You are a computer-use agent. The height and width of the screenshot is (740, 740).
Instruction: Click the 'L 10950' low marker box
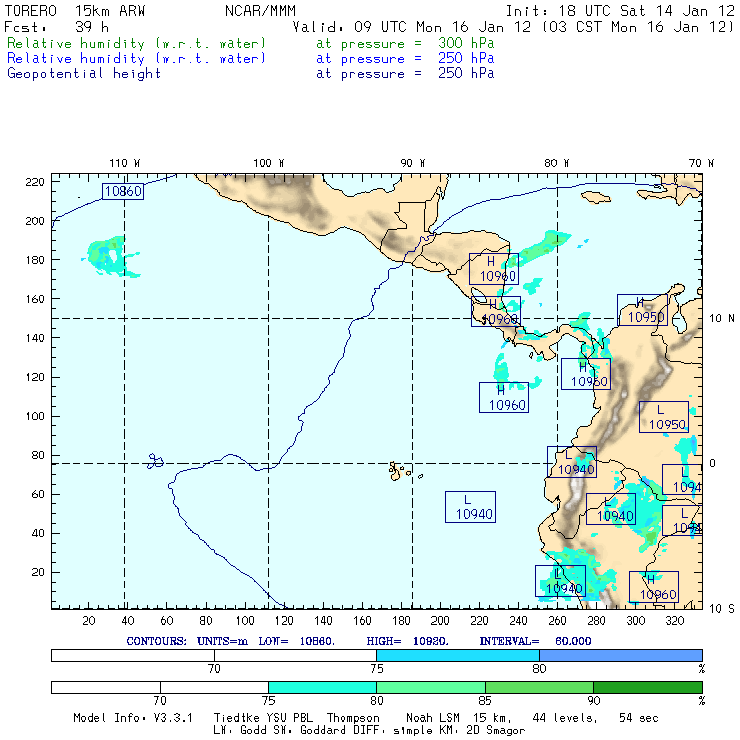pos(664,417)
